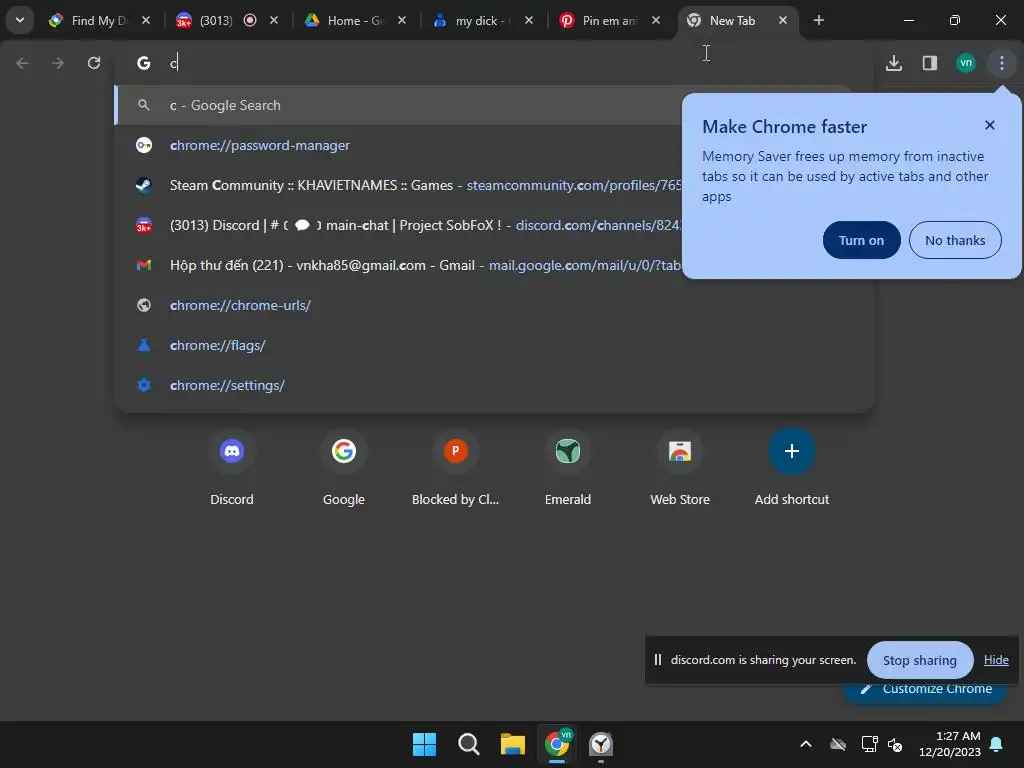
Task: Open File Explorer from taskbar
Action: pyautogui.click(x=513, y=744)
